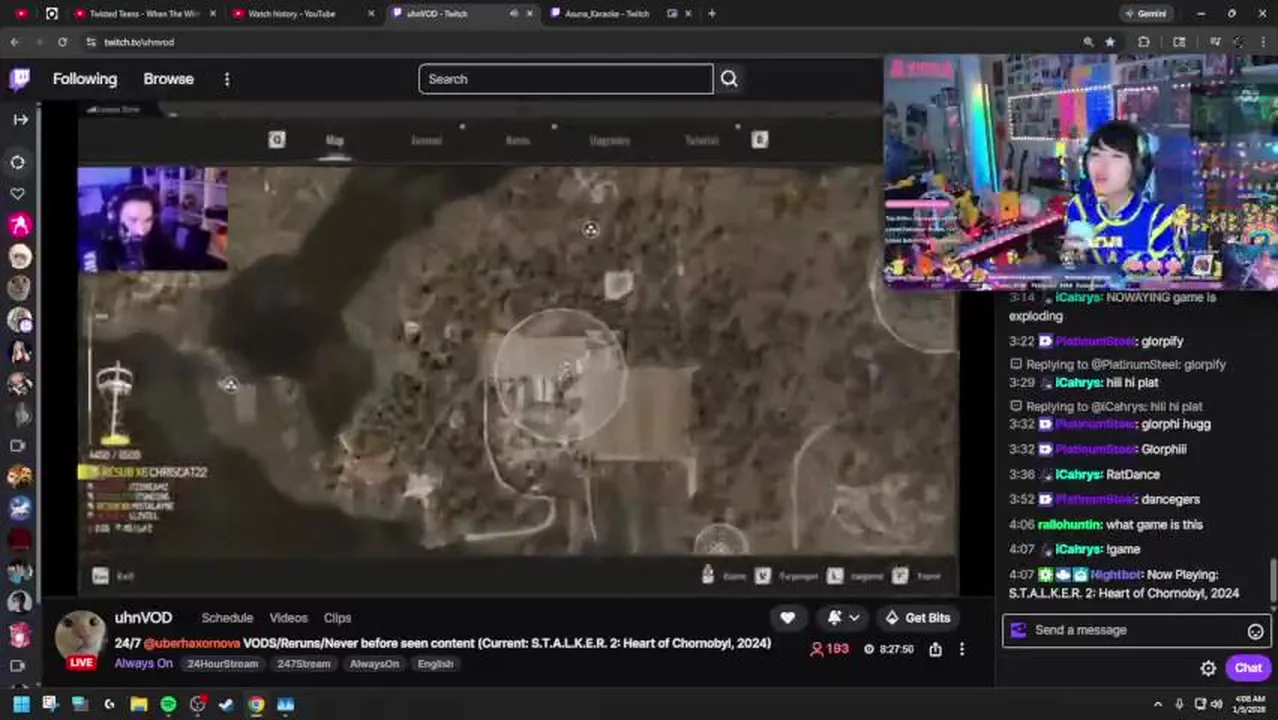The width and height of the screenshot is (1278, 720).
Task: Open the Windows Start menu
Action: coord(21,704)
